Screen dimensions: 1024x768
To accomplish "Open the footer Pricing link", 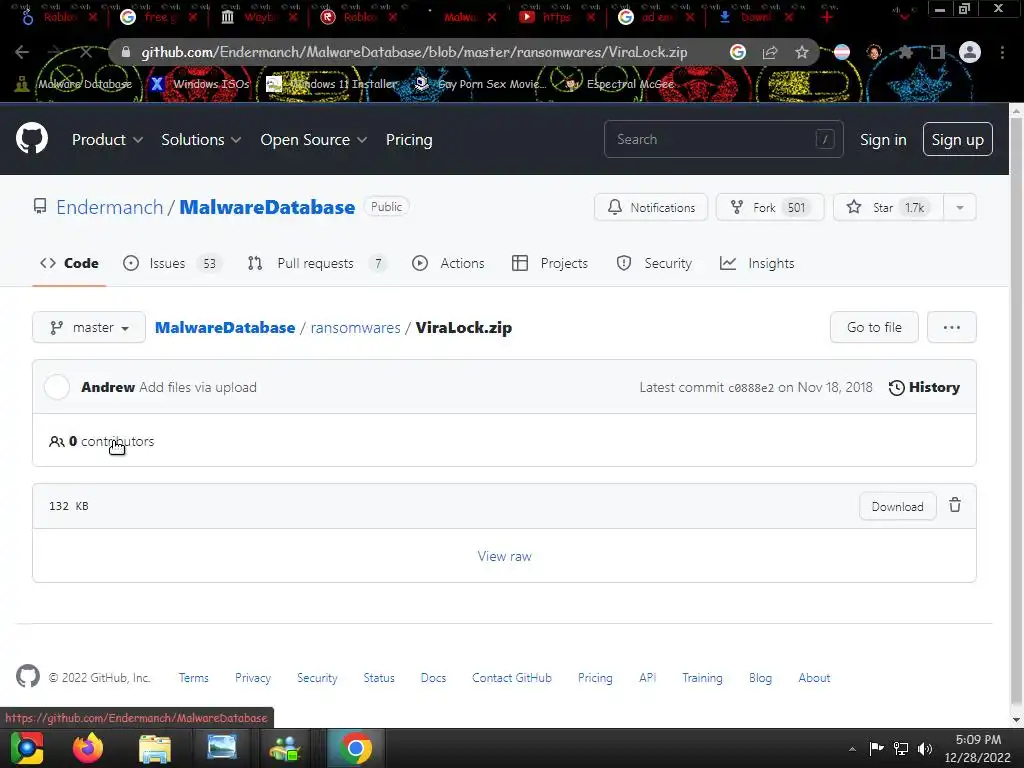I will pos(595,678).
